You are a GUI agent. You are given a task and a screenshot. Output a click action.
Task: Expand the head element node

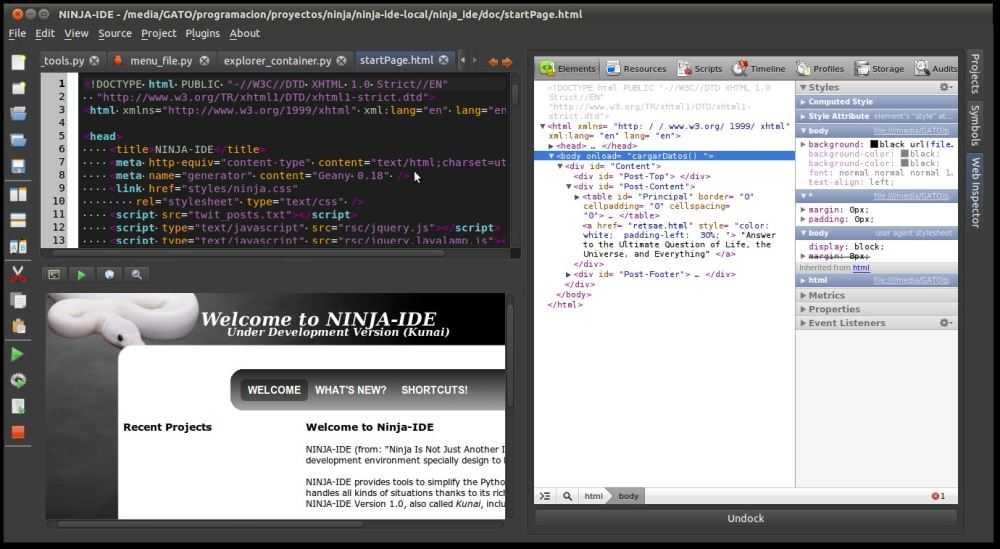click(551, 146)
